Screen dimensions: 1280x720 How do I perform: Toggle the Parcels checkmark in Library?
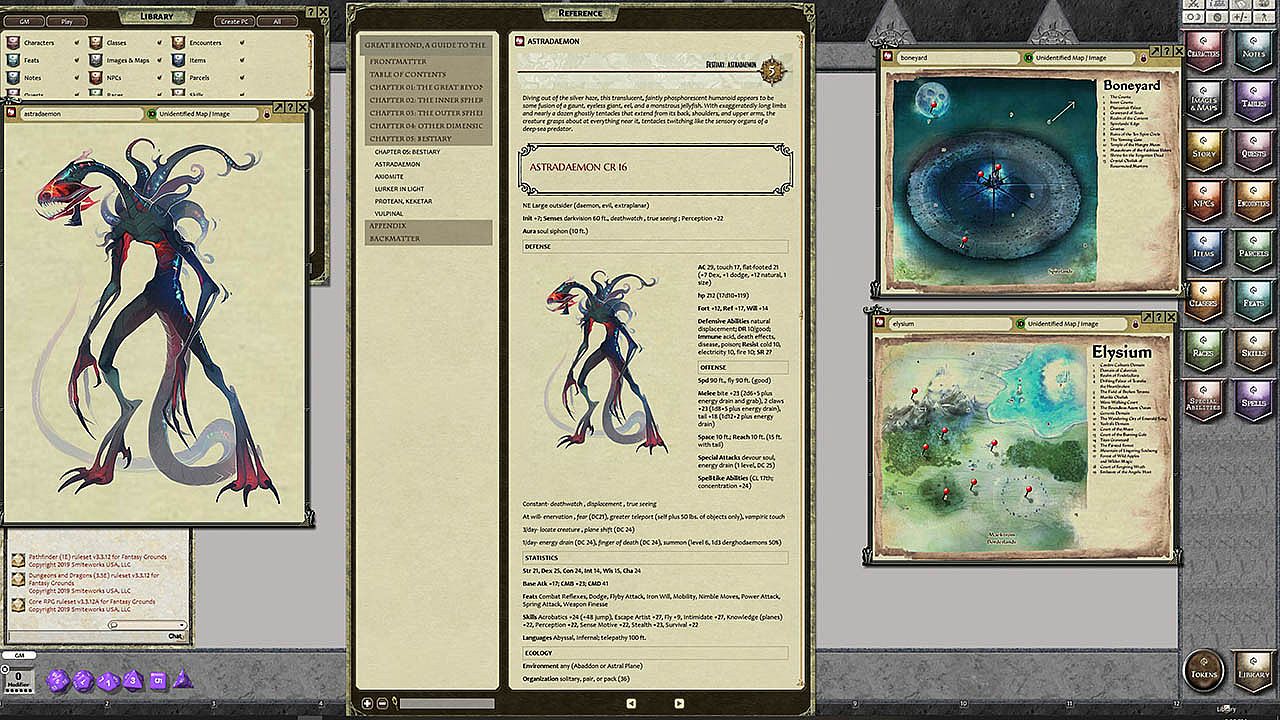(x=243, y=77)
